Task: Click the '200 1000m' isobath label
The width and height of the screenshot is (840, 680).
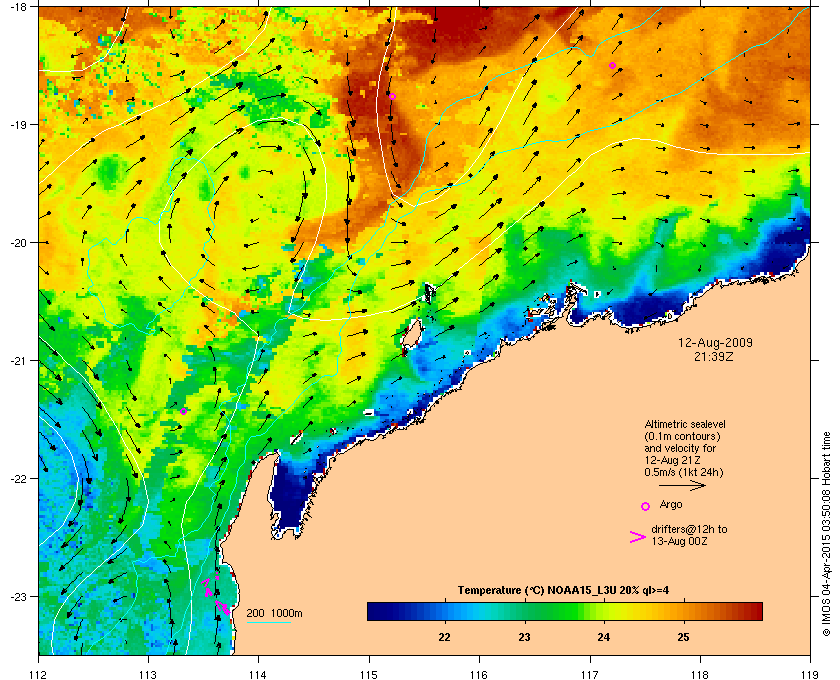Action: pos(274,613)
